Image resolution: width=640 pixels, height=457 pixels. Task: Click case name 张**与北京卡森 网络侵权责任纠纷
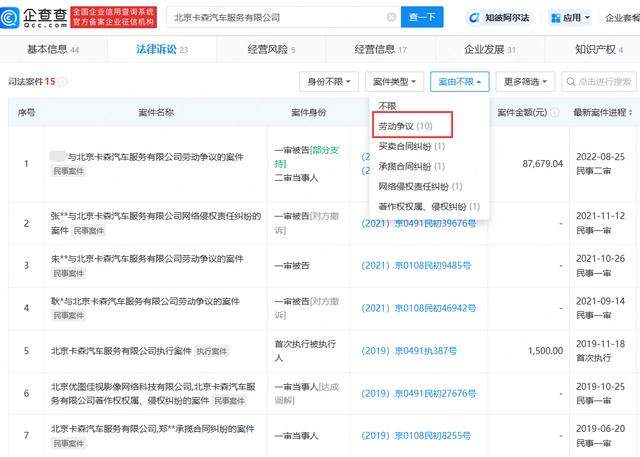pyautogui.click(x=156, y=222)
